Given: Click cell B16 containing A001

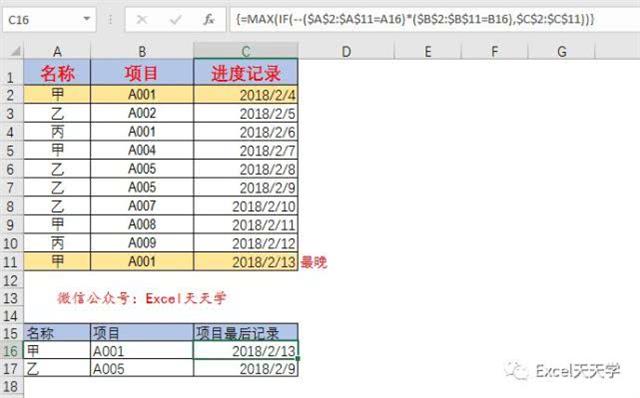Looking at the screenshot, I should click(x=142, y=351).
